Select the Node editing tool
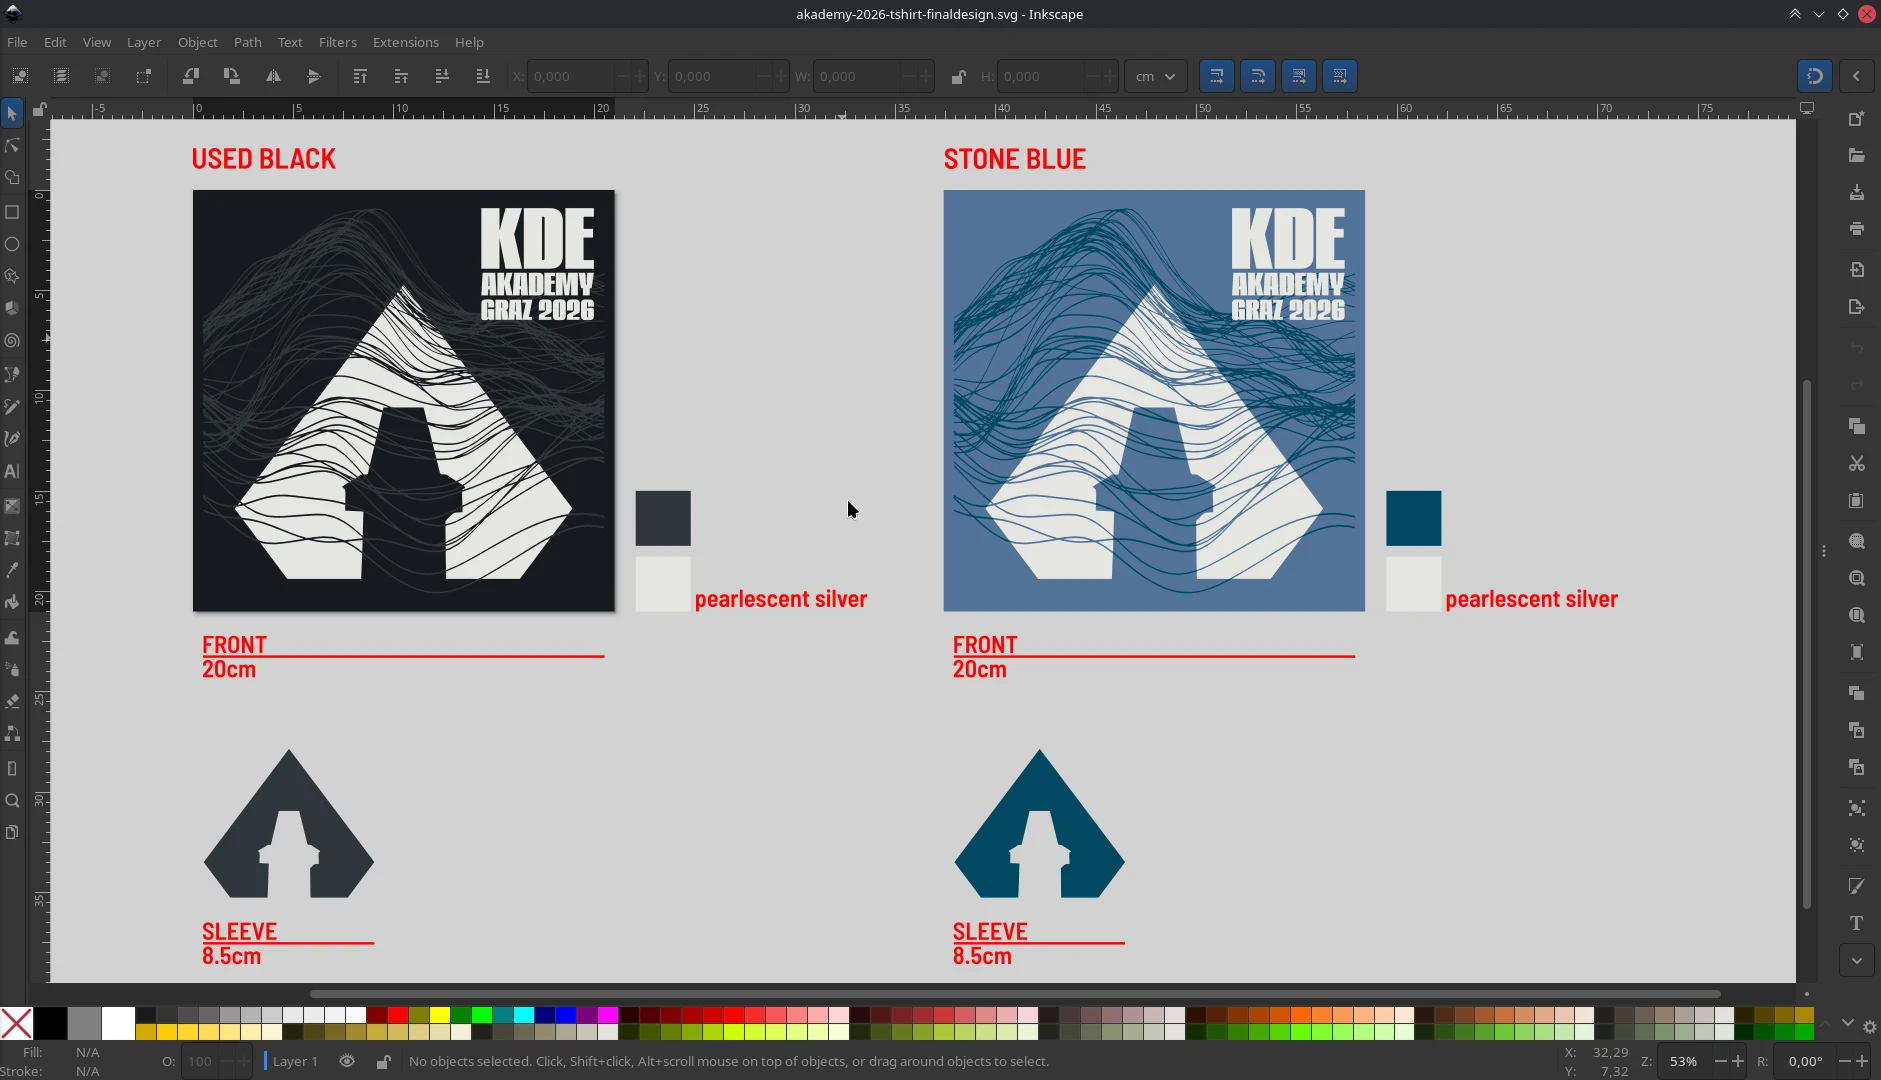Image resolution: width=1881 pixels, height=1080 pixels. pyautogui.click(x=12, y=146)
